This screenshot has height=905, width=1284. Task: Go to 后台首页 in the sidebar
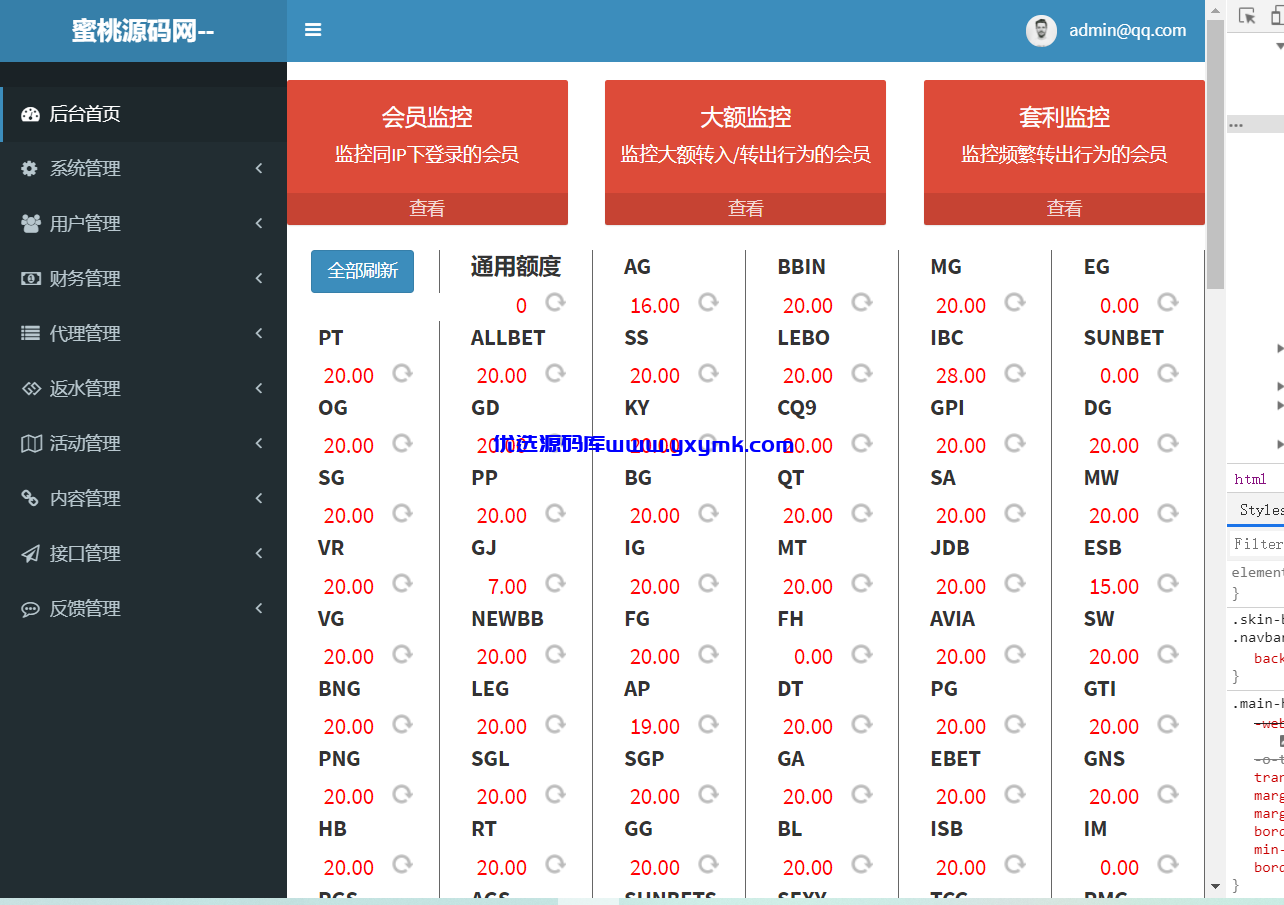[144, 114]
